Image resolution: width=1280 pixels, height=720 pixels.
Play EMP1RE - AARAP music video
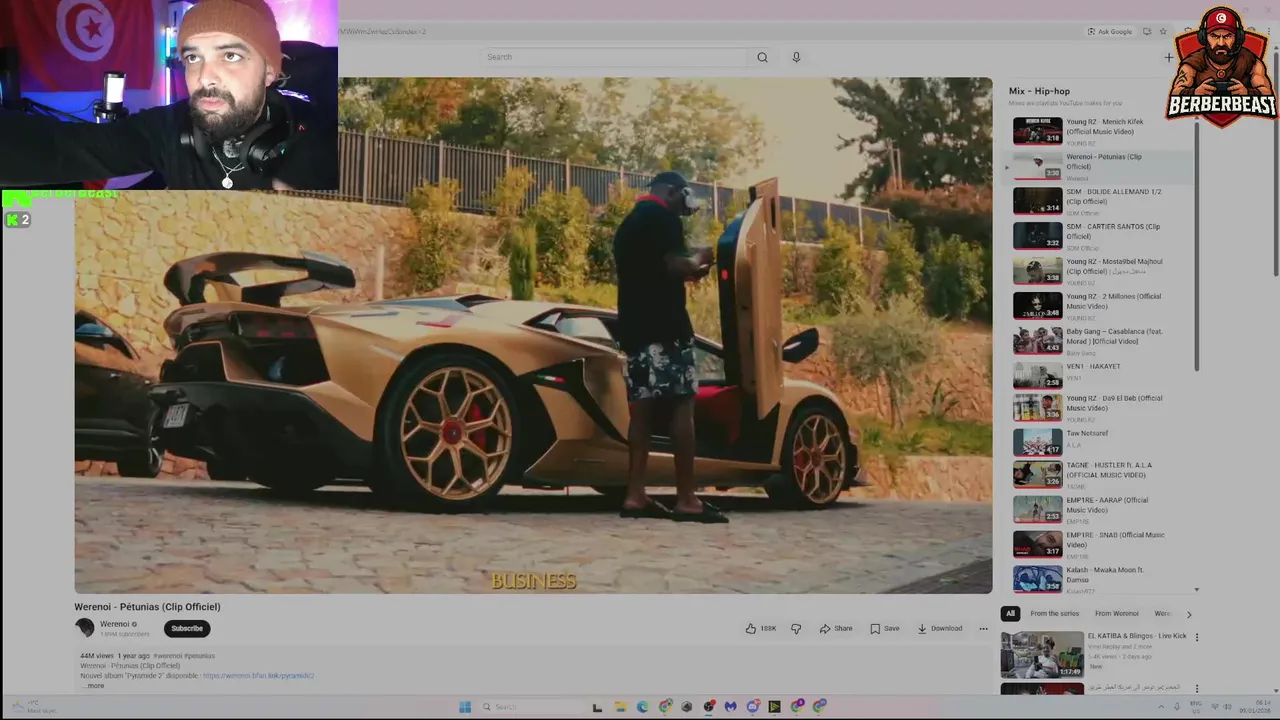[1098, 509]
